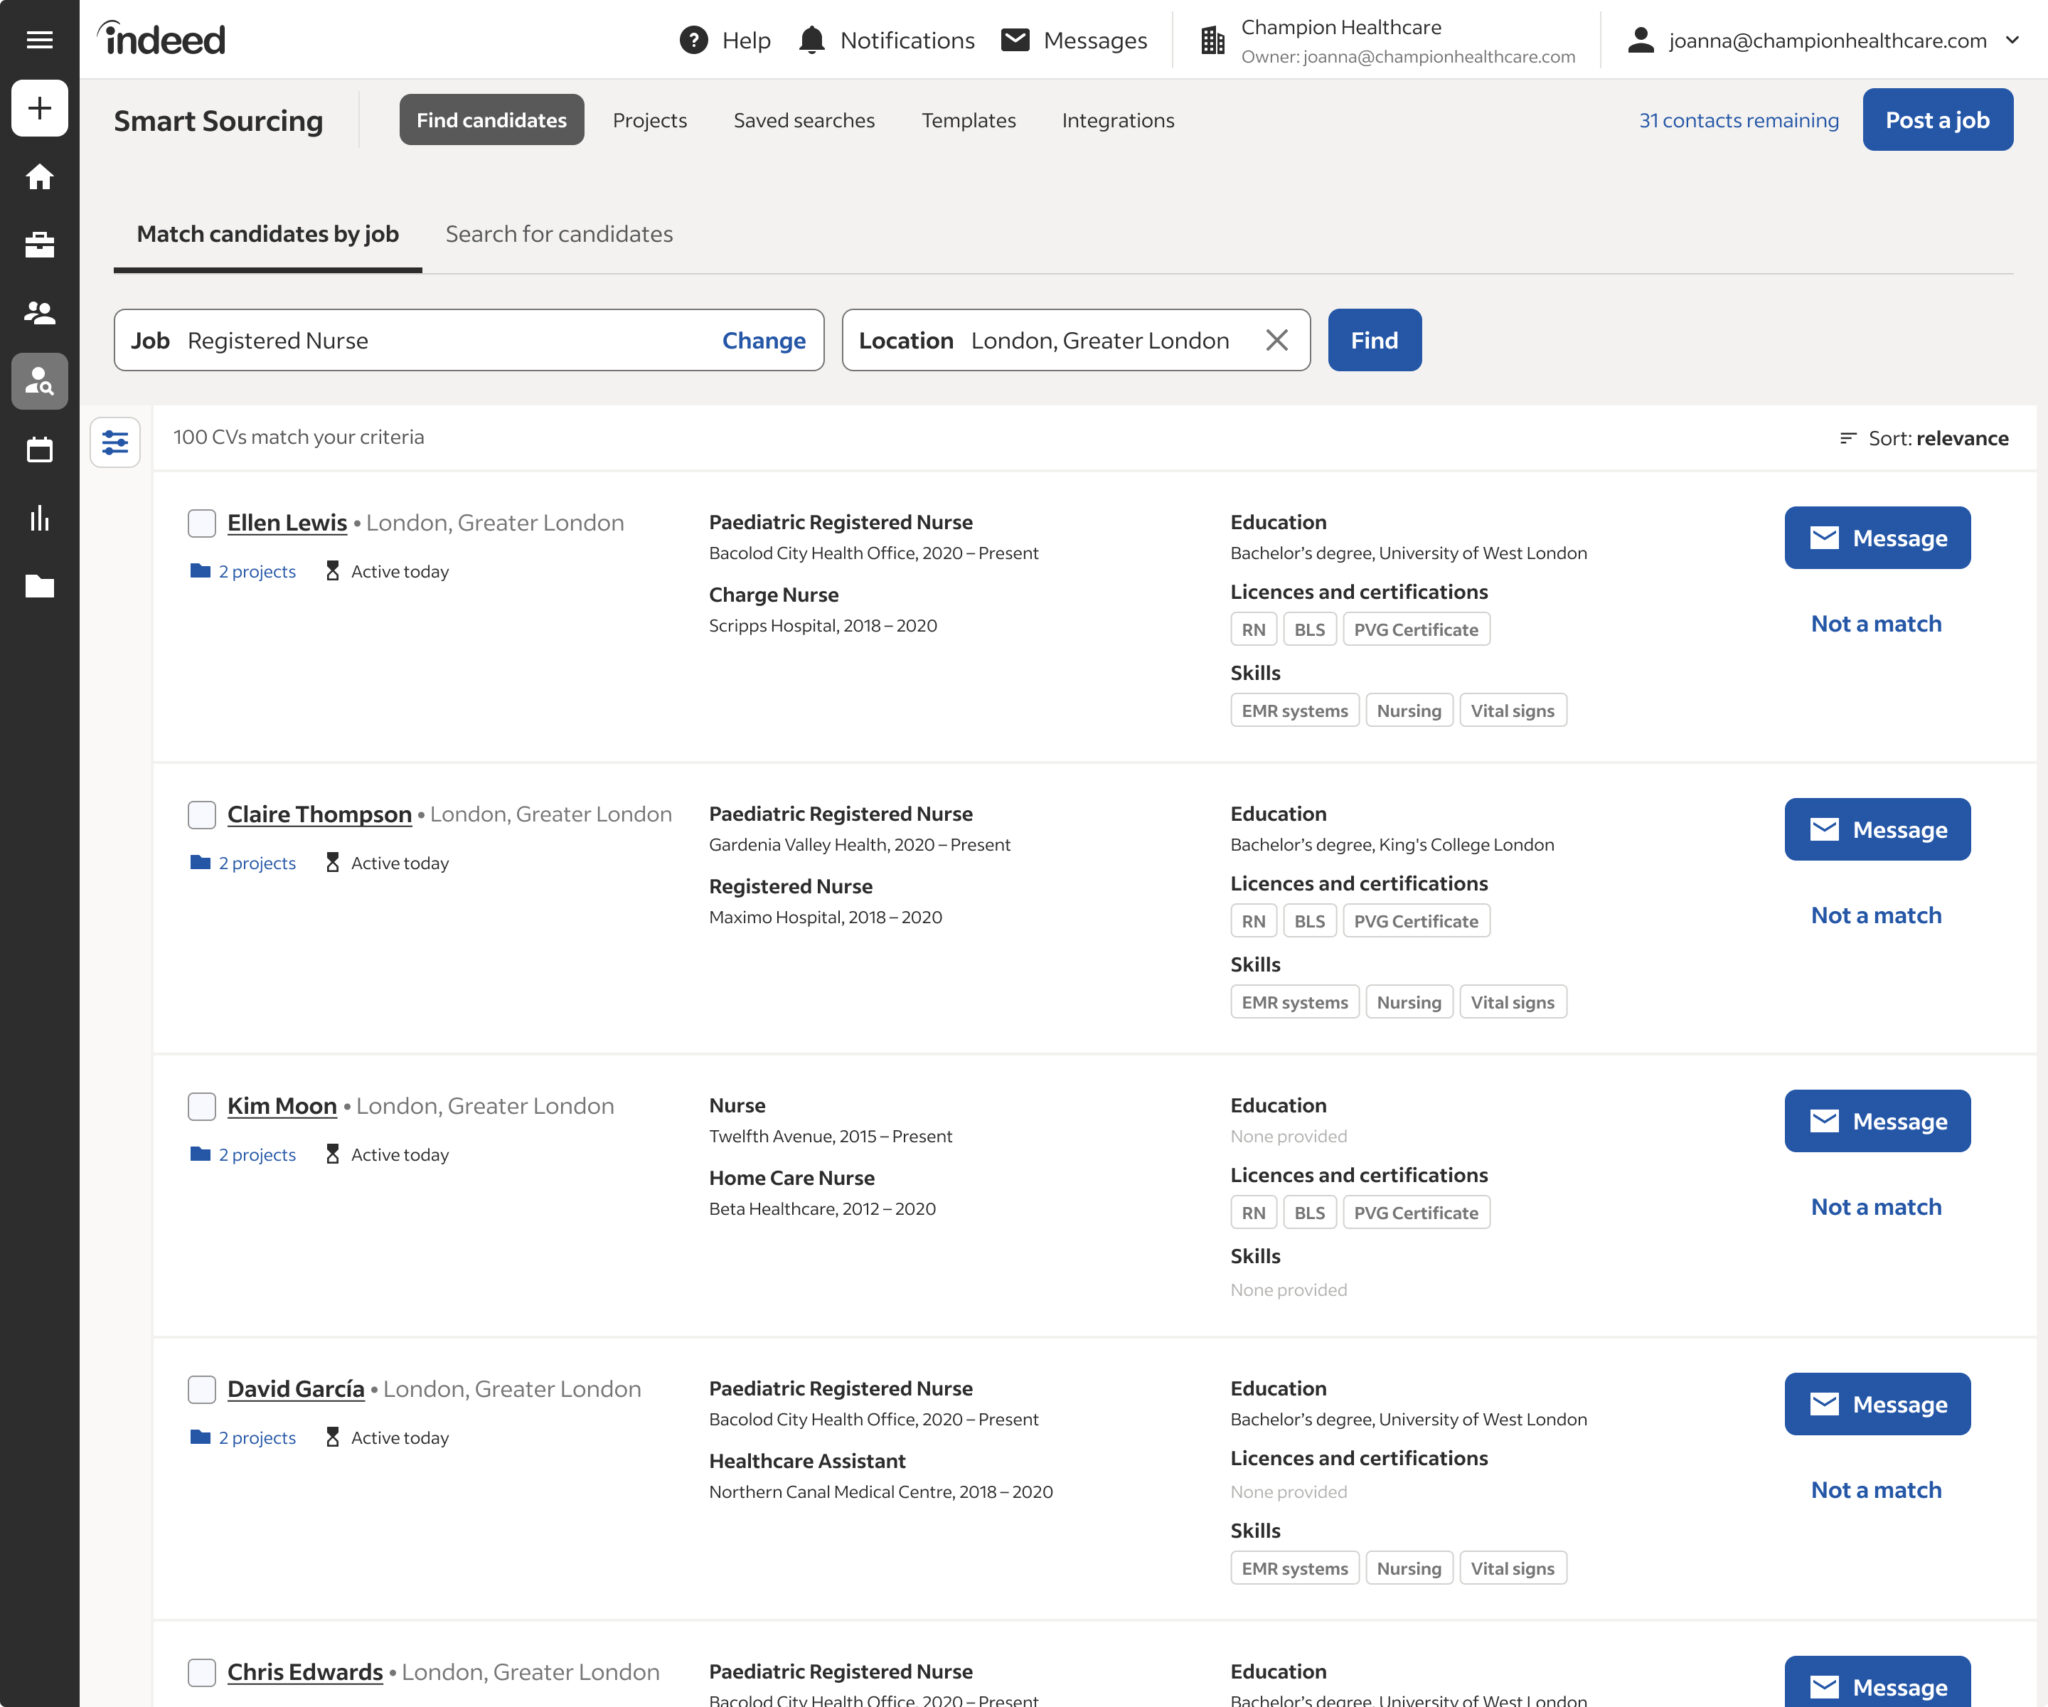Open Notifications via the bell icon
The width and height of the screenshot is (2048, 1707).
812,39
